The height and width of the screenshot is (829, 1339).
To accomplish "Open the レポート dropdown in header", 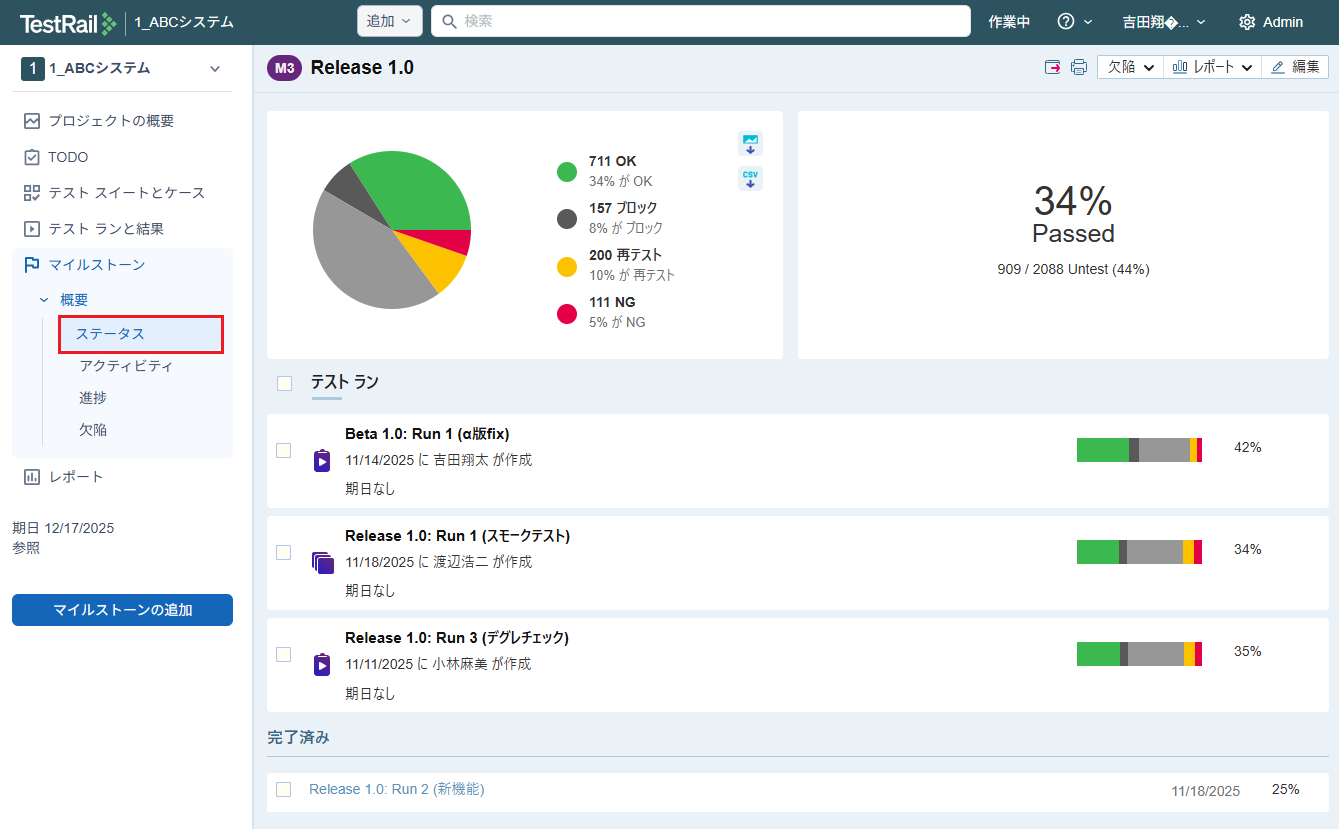I will pos(1212,67).
